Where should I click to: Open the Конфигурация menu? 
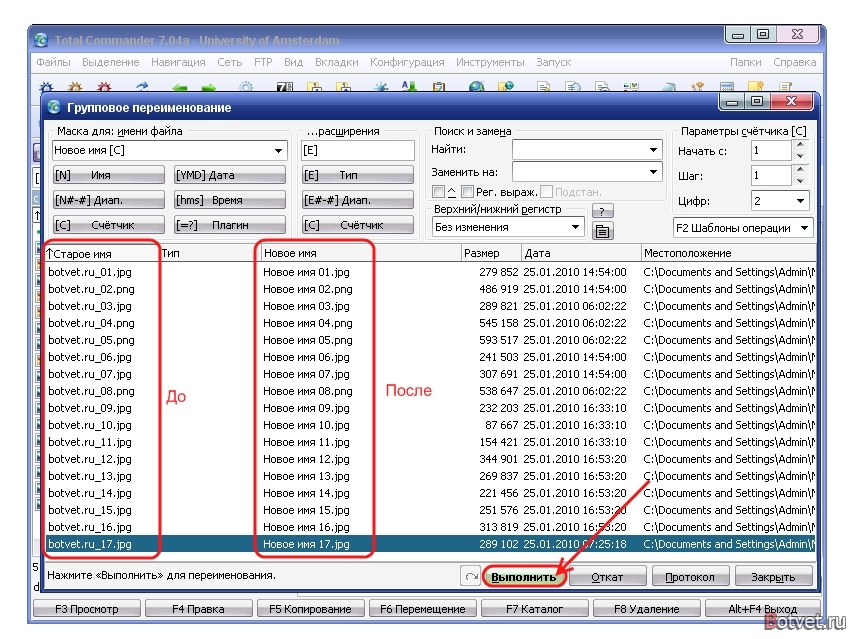tap(407, 62)
